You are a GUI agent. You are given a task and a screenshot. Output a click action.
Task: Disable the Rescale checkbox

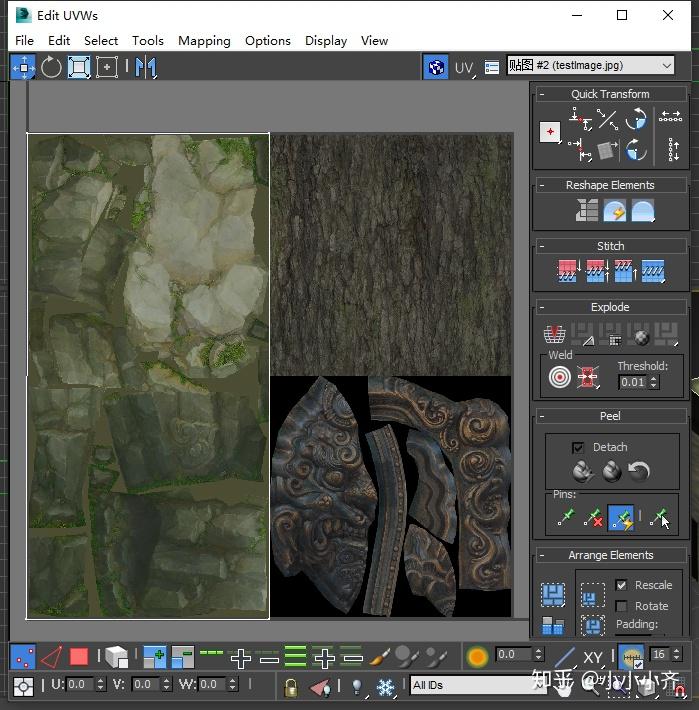pyautogui.click(x=621, y=585)
